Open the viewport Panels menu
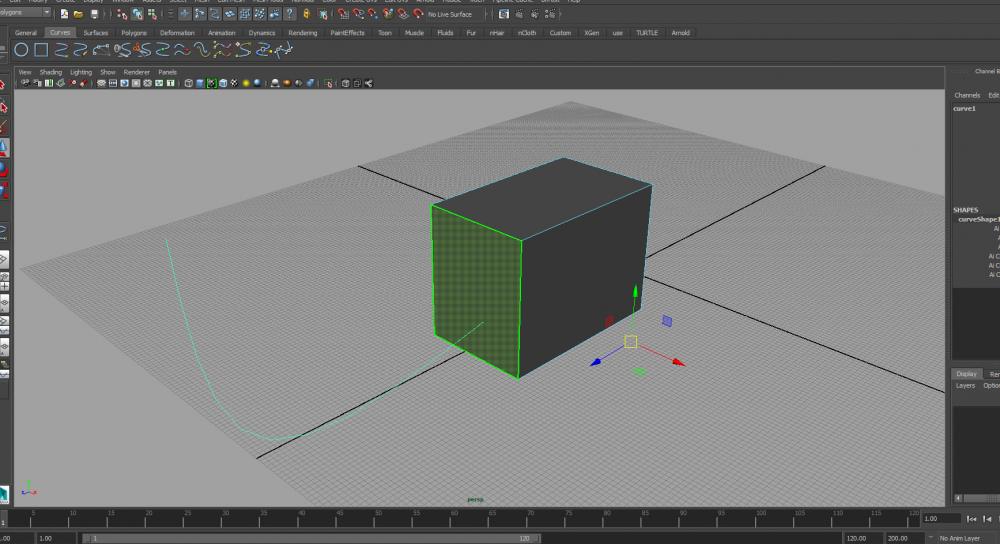1000x544 pixels. click(x=167, y=72)
